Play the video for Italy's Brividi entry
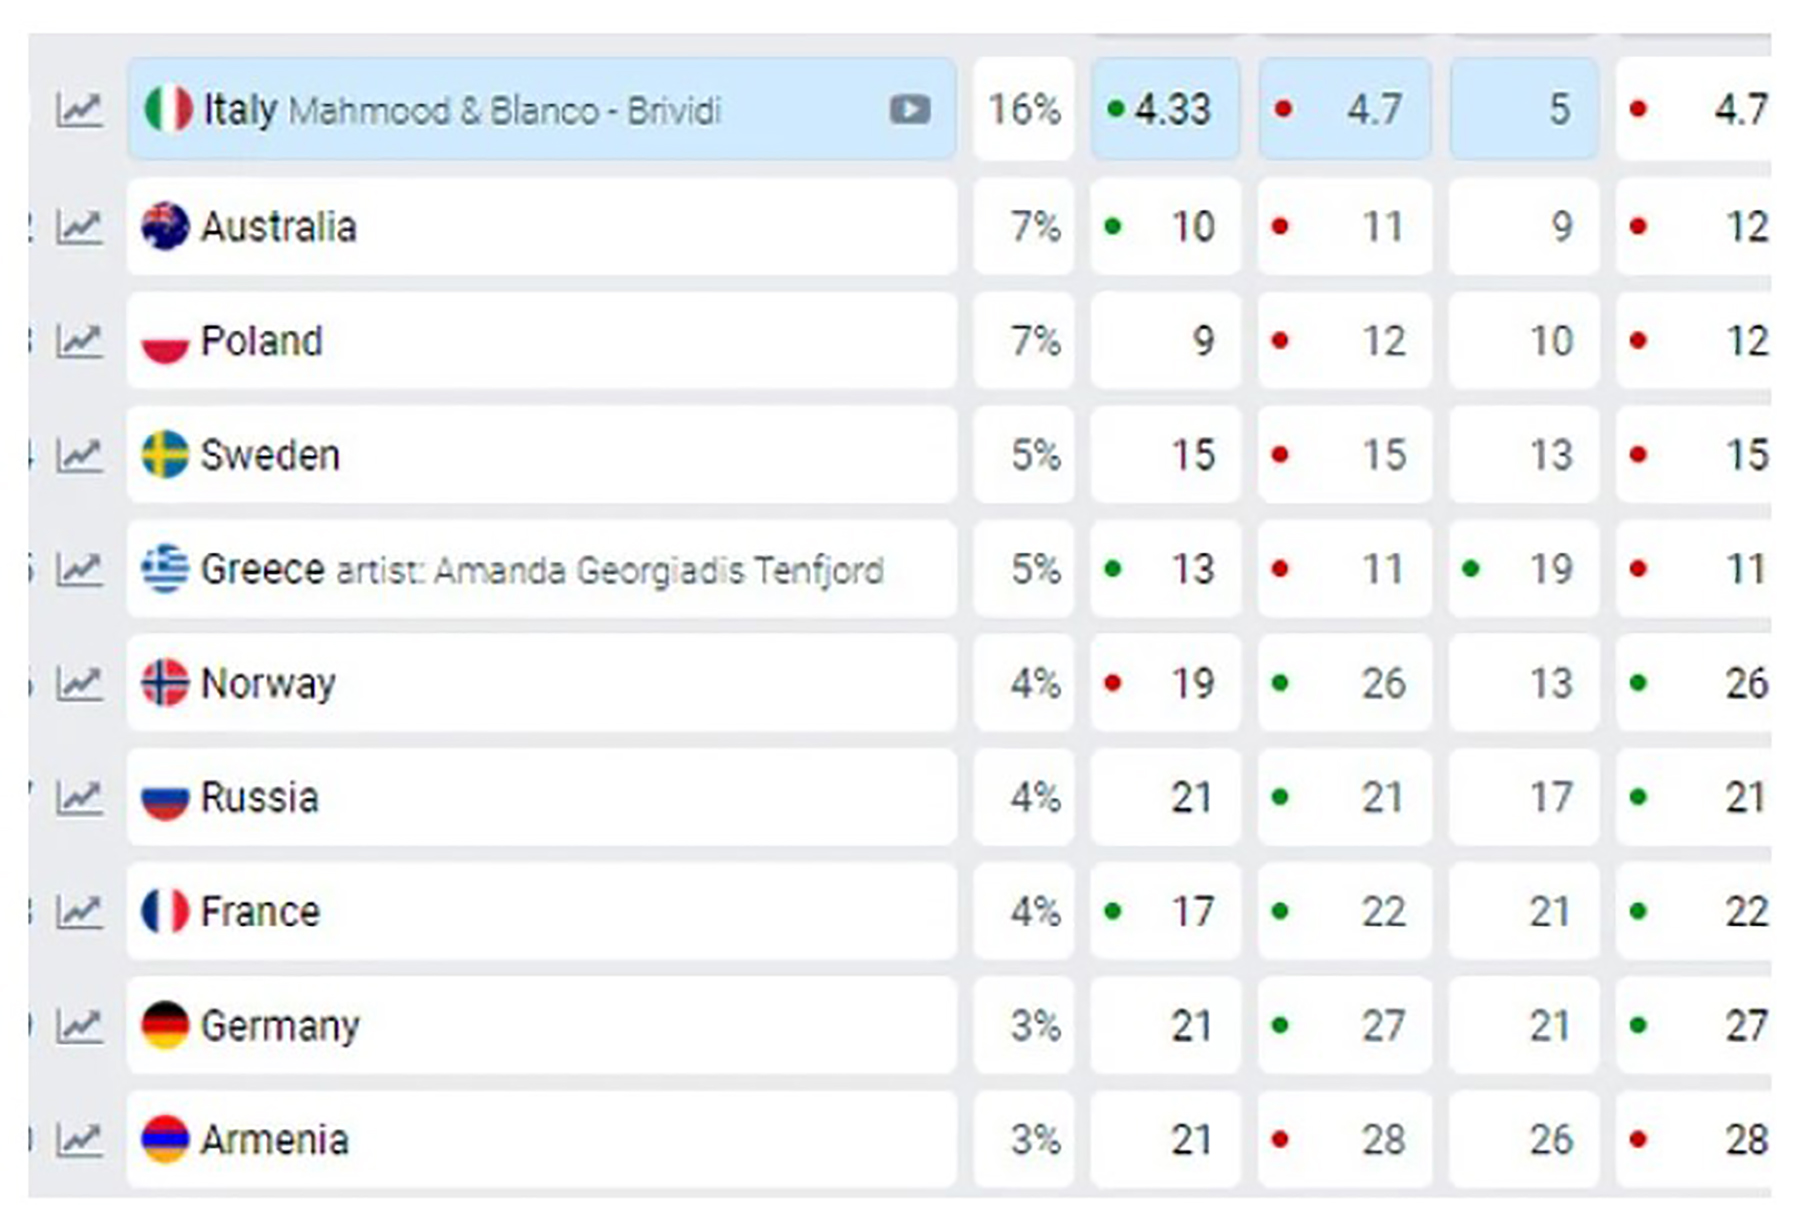 click(x=909, y=109)
